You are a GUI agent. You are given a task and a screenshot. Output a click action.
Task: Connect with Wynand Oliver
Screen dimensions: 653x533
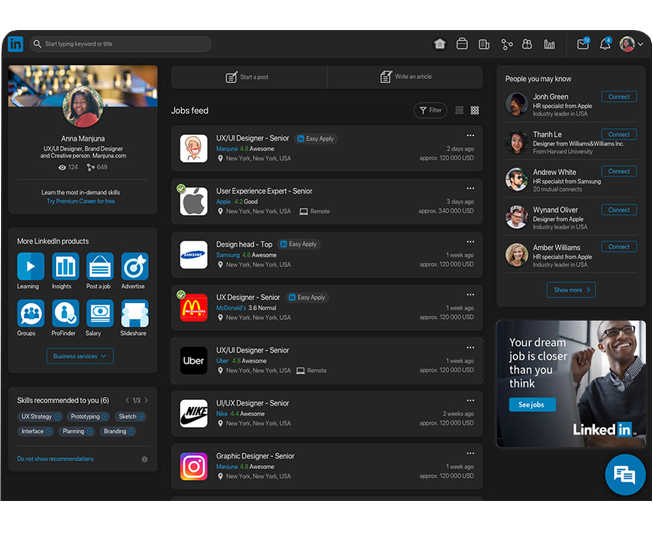coord(619,210)
